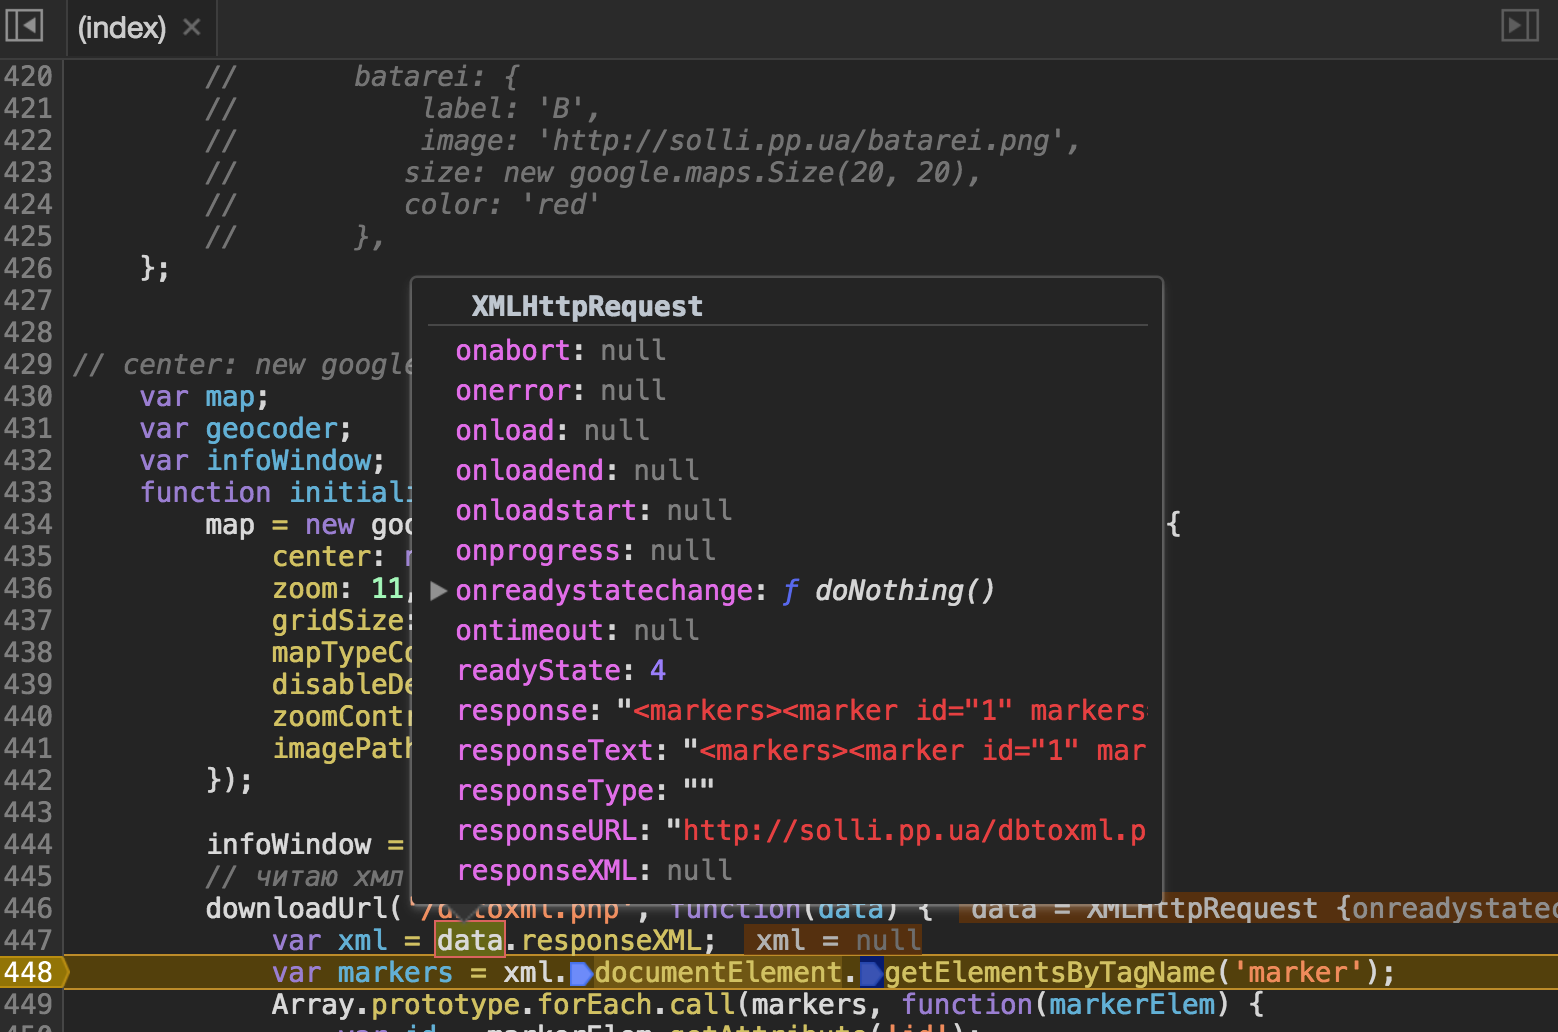
Task: Set a breakpoint on line 449
Action: [29, 1004]
